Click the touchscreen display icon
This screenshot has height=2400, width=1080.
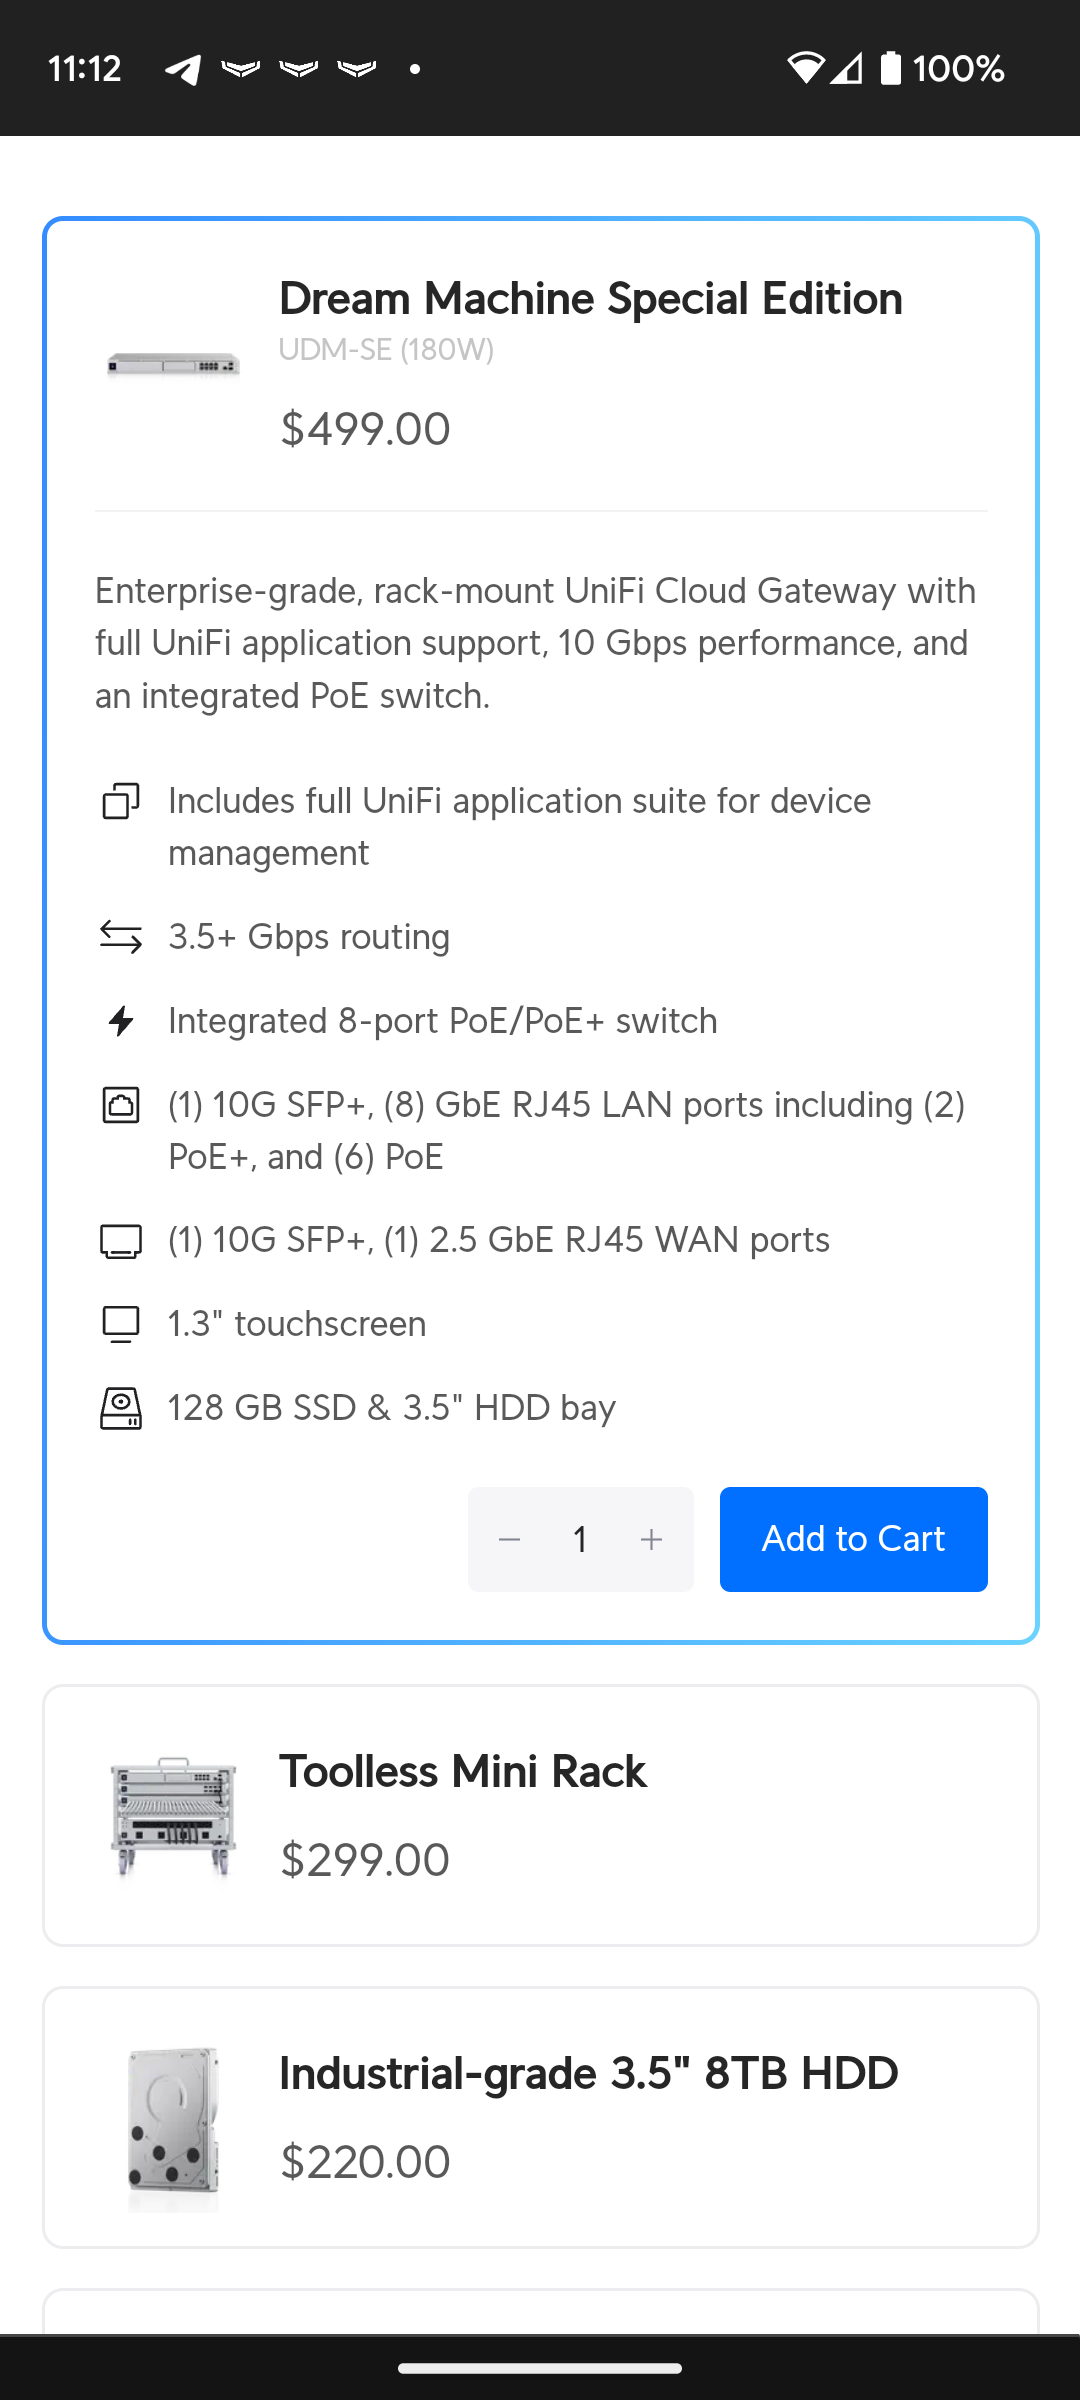121,1324
